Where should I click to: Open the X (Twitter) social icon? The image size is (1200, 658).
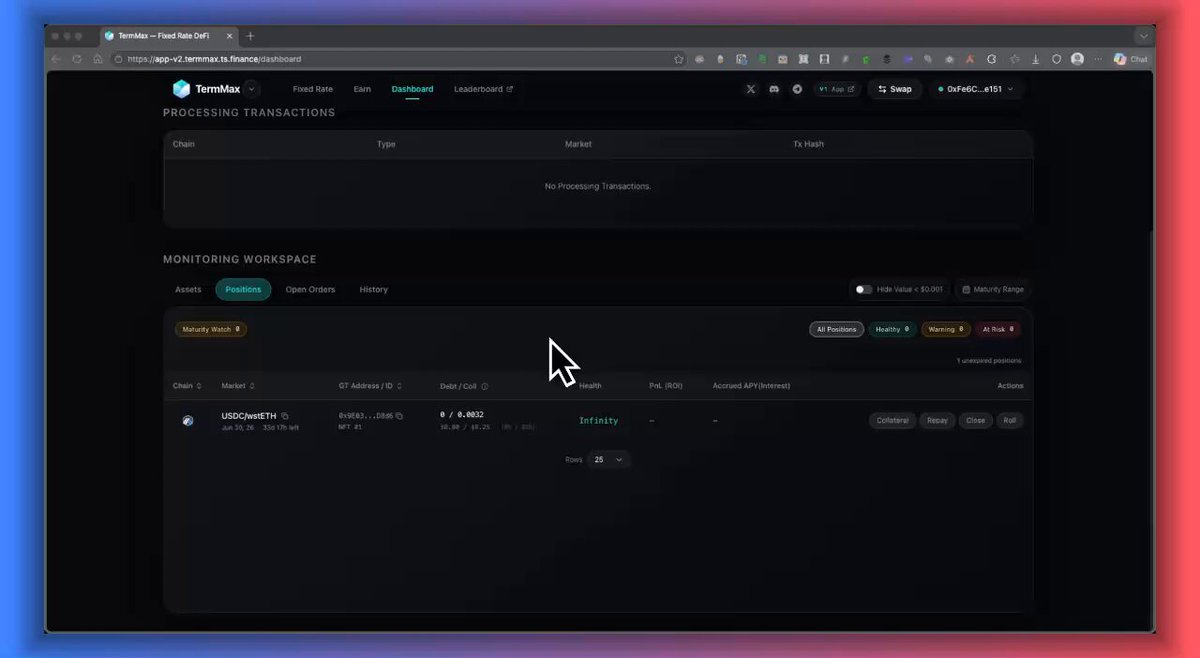point(751,89)
